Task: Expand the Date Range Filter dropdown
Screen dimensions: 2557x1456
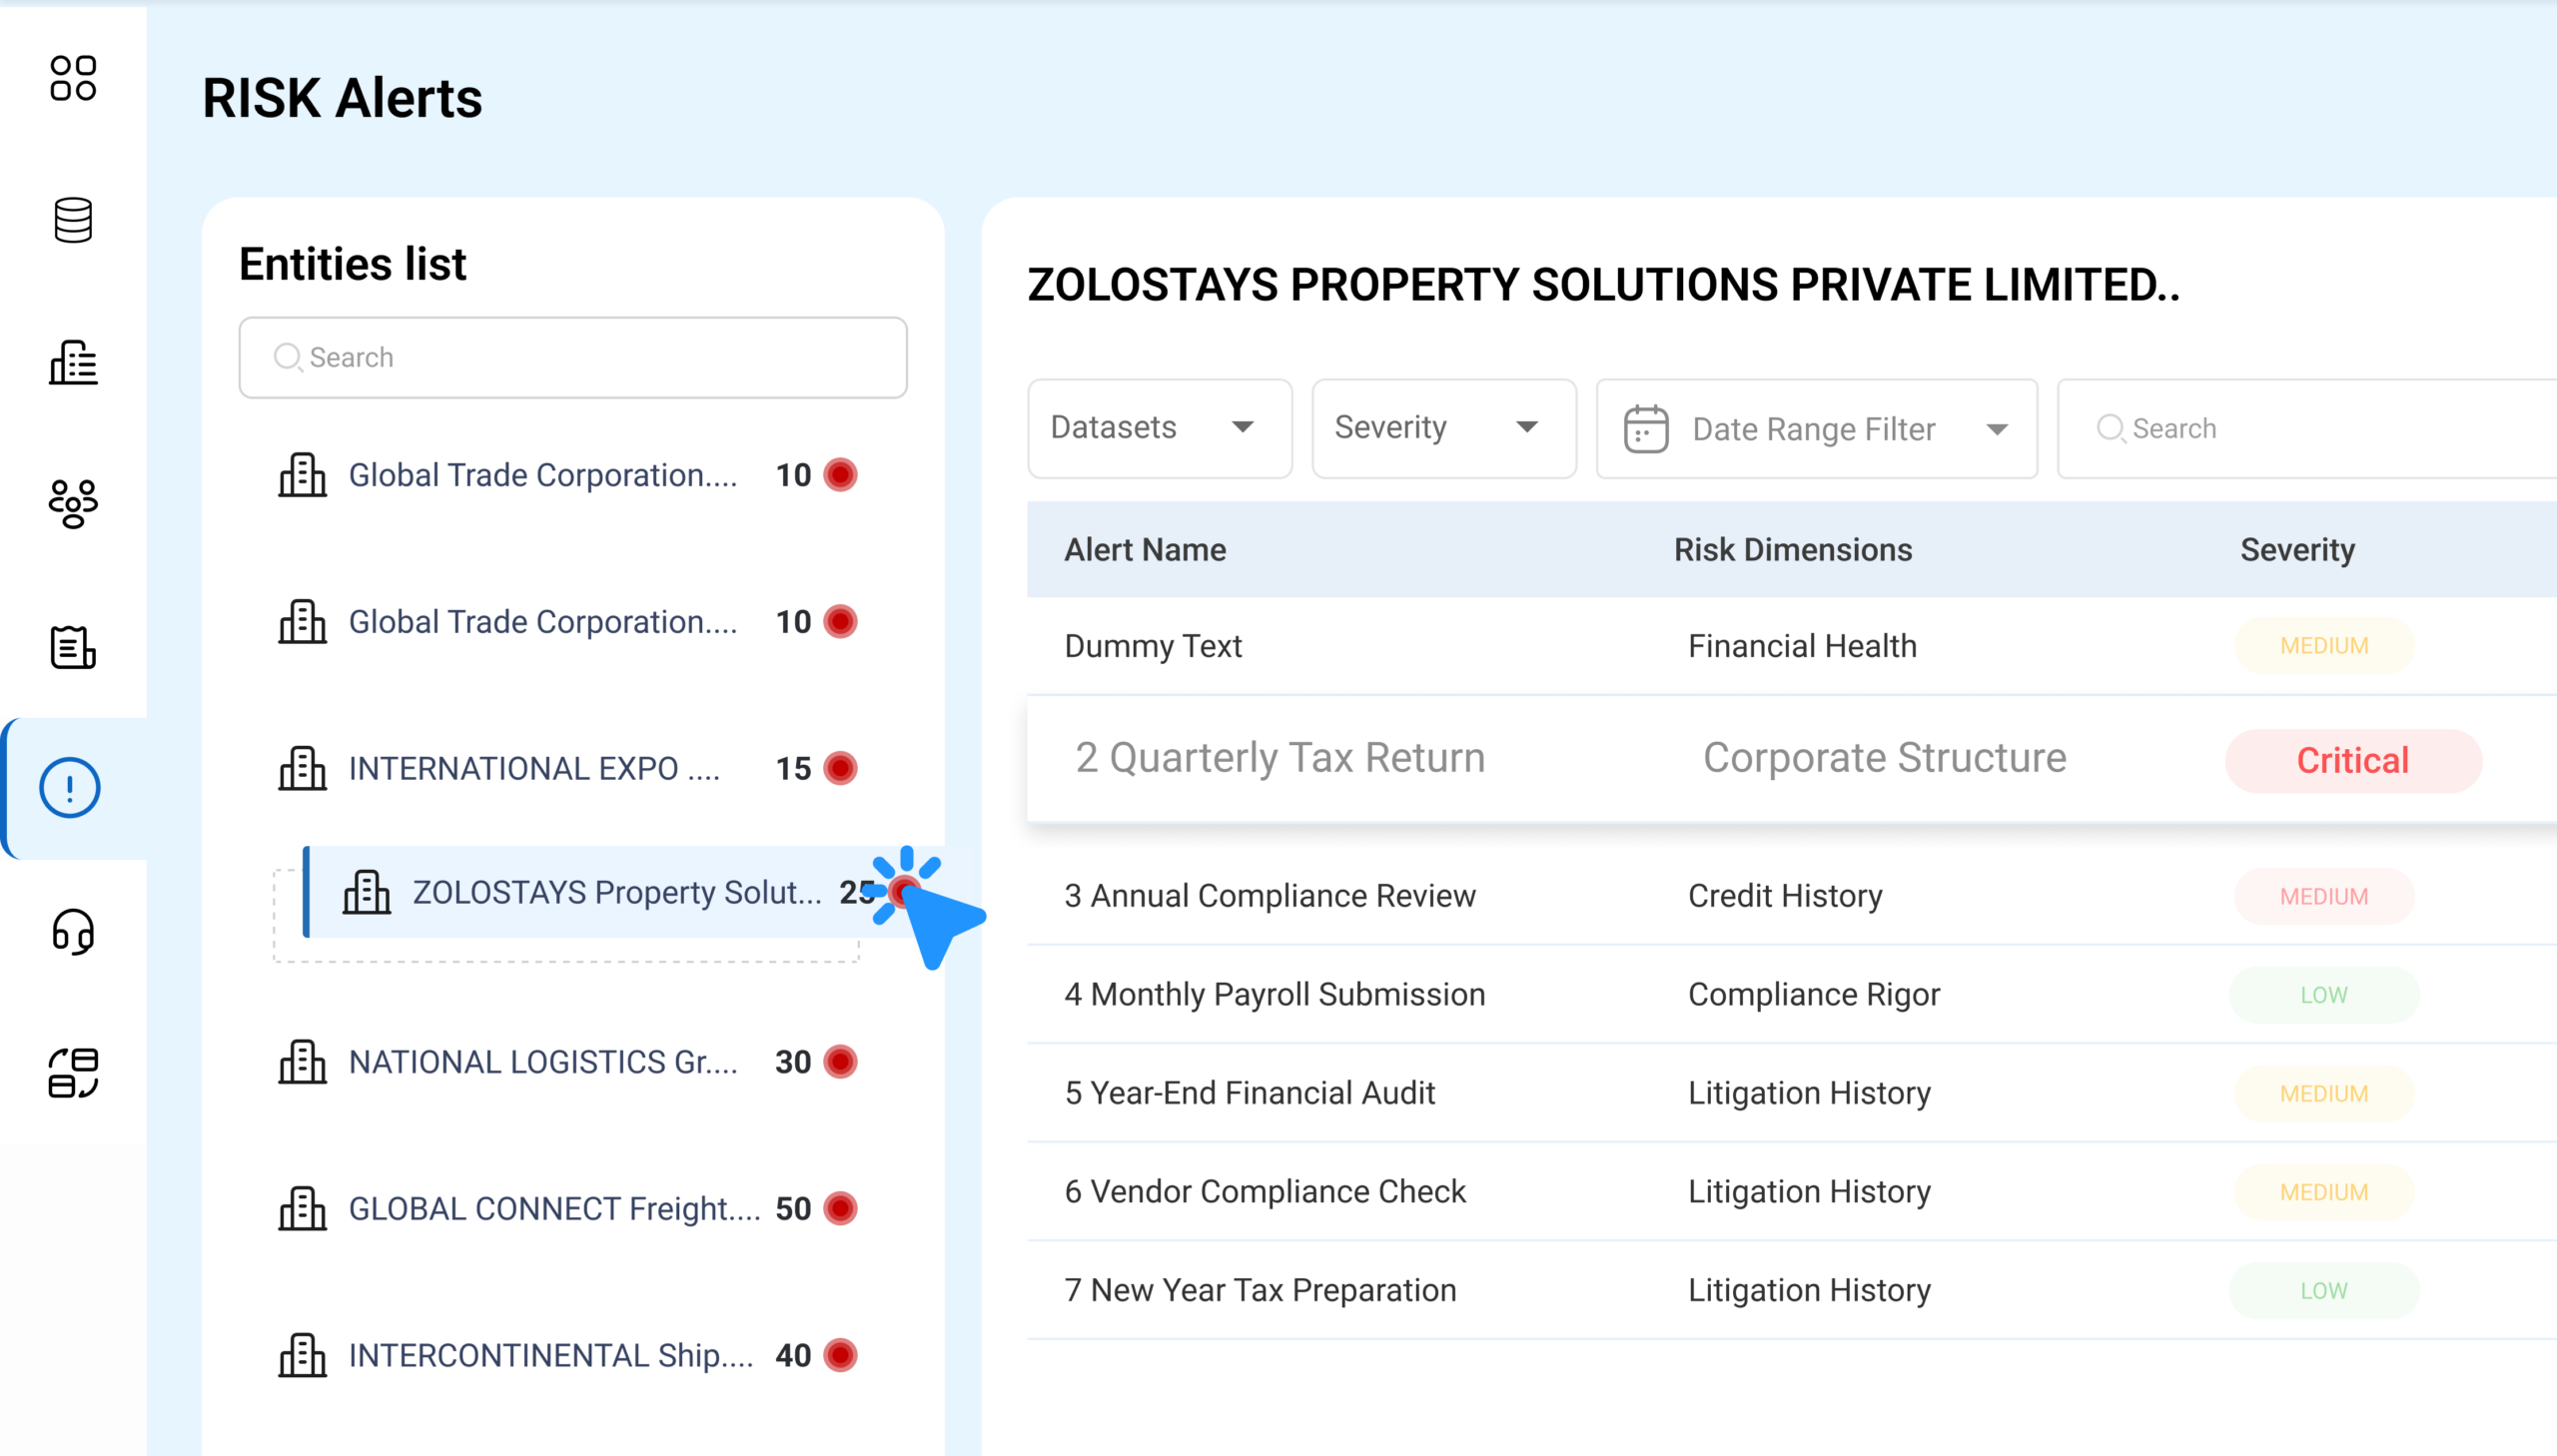Action: coord(1815,429)
